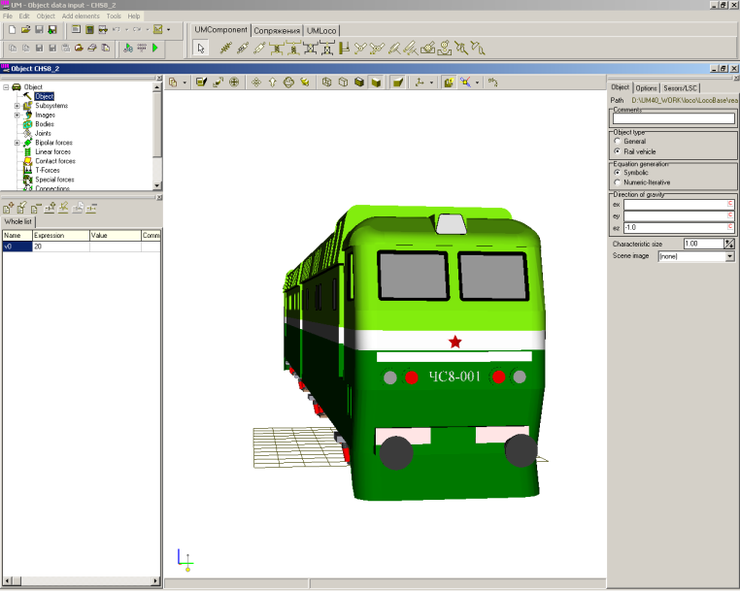Open the Tools menu
Image resolution: width=740 pixels, height=591 pixels.
click(114, 16)
